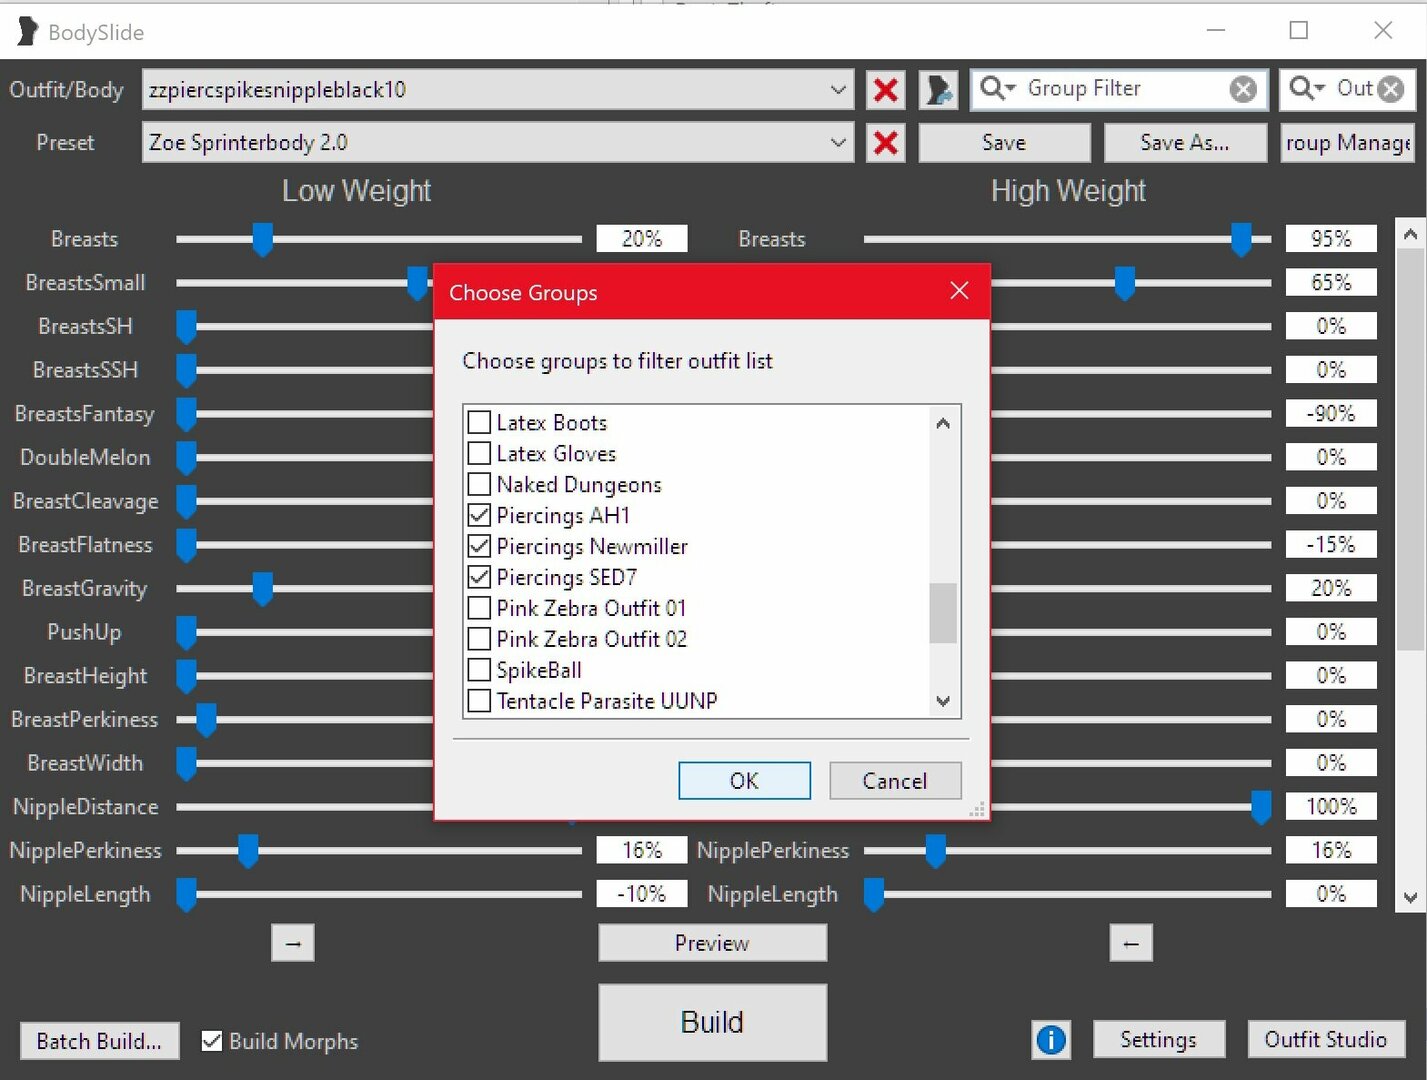The width and height of the screenshot is (1427, 1080).
Task: Click the Save preset button
Action: (x=1004, y=143)
